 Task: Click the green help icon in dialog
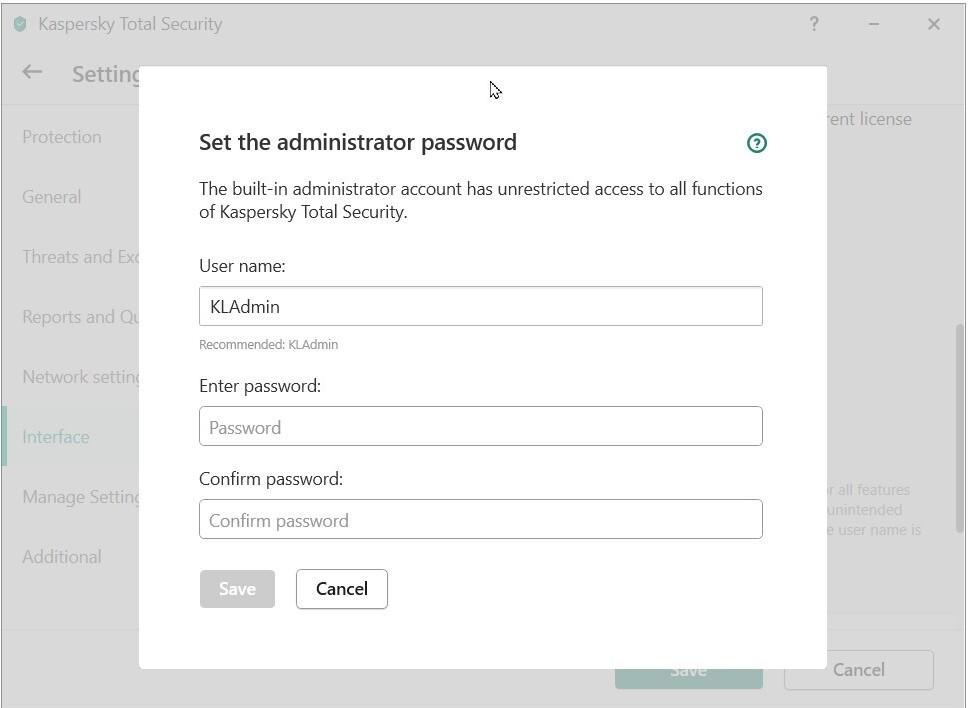click(x=757, y=143)
